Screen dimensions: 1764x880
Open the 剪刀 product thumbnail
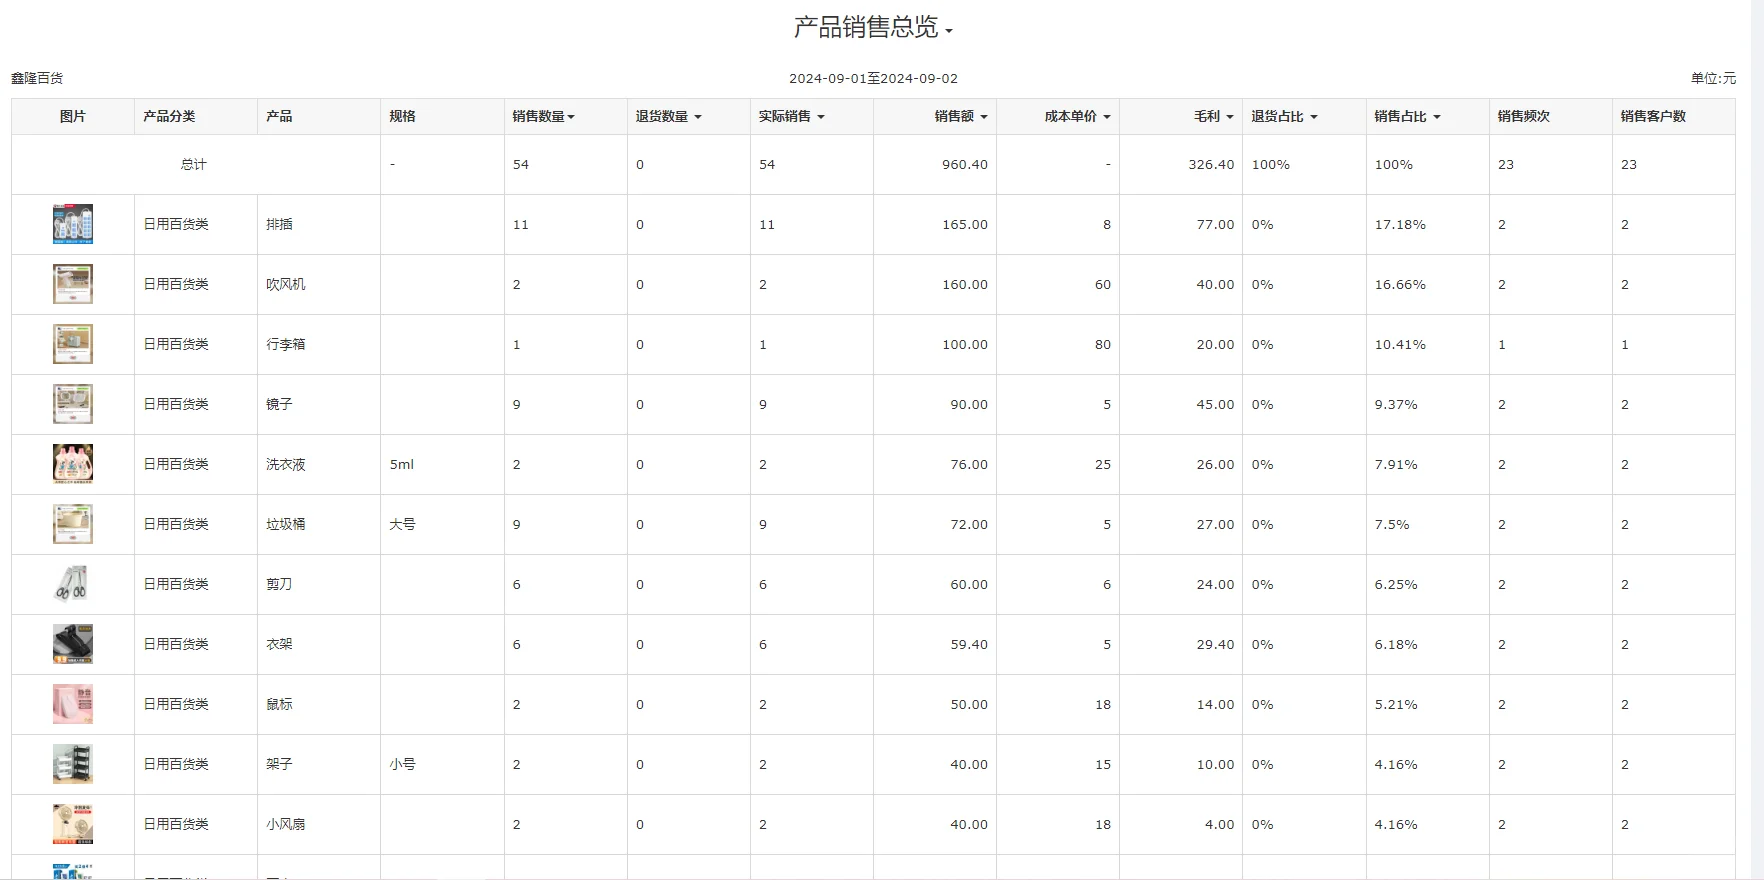(73, 584)
